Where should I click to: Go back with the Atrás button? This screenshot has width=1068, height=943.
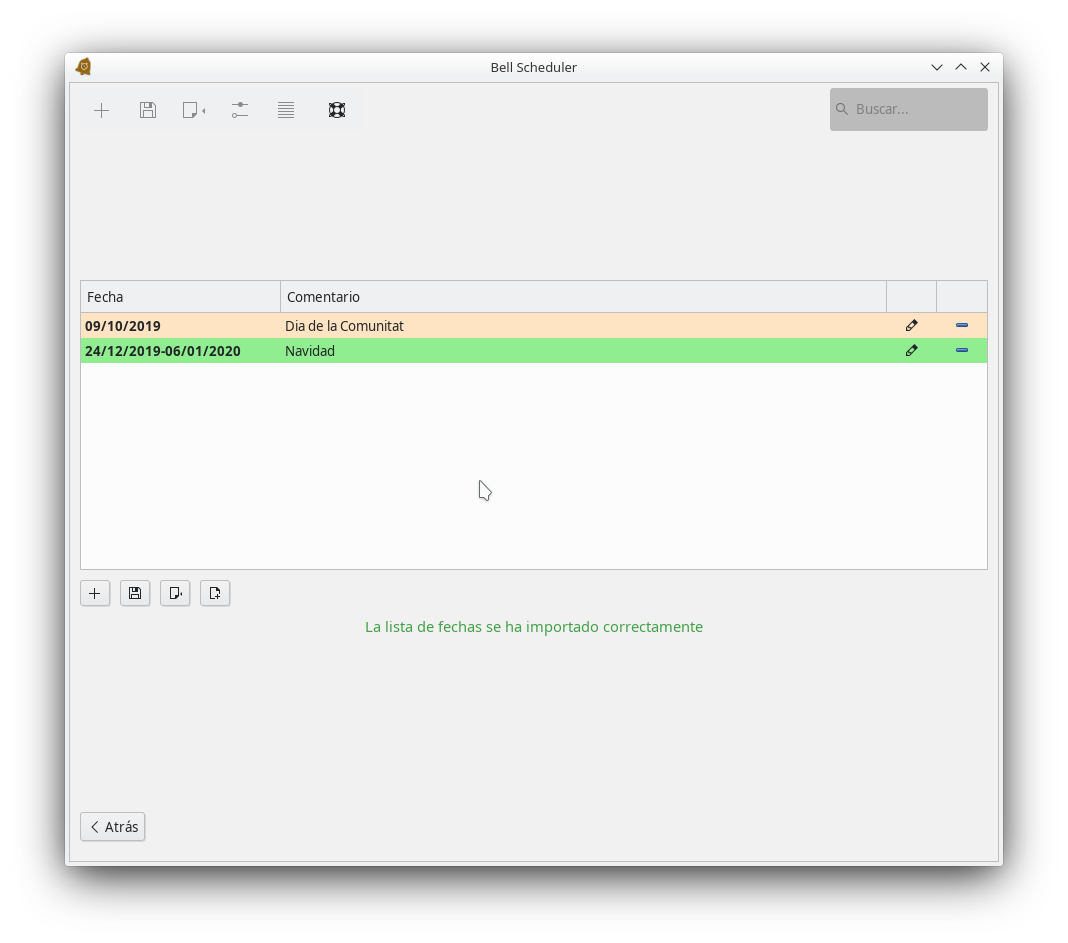(113, 827)
